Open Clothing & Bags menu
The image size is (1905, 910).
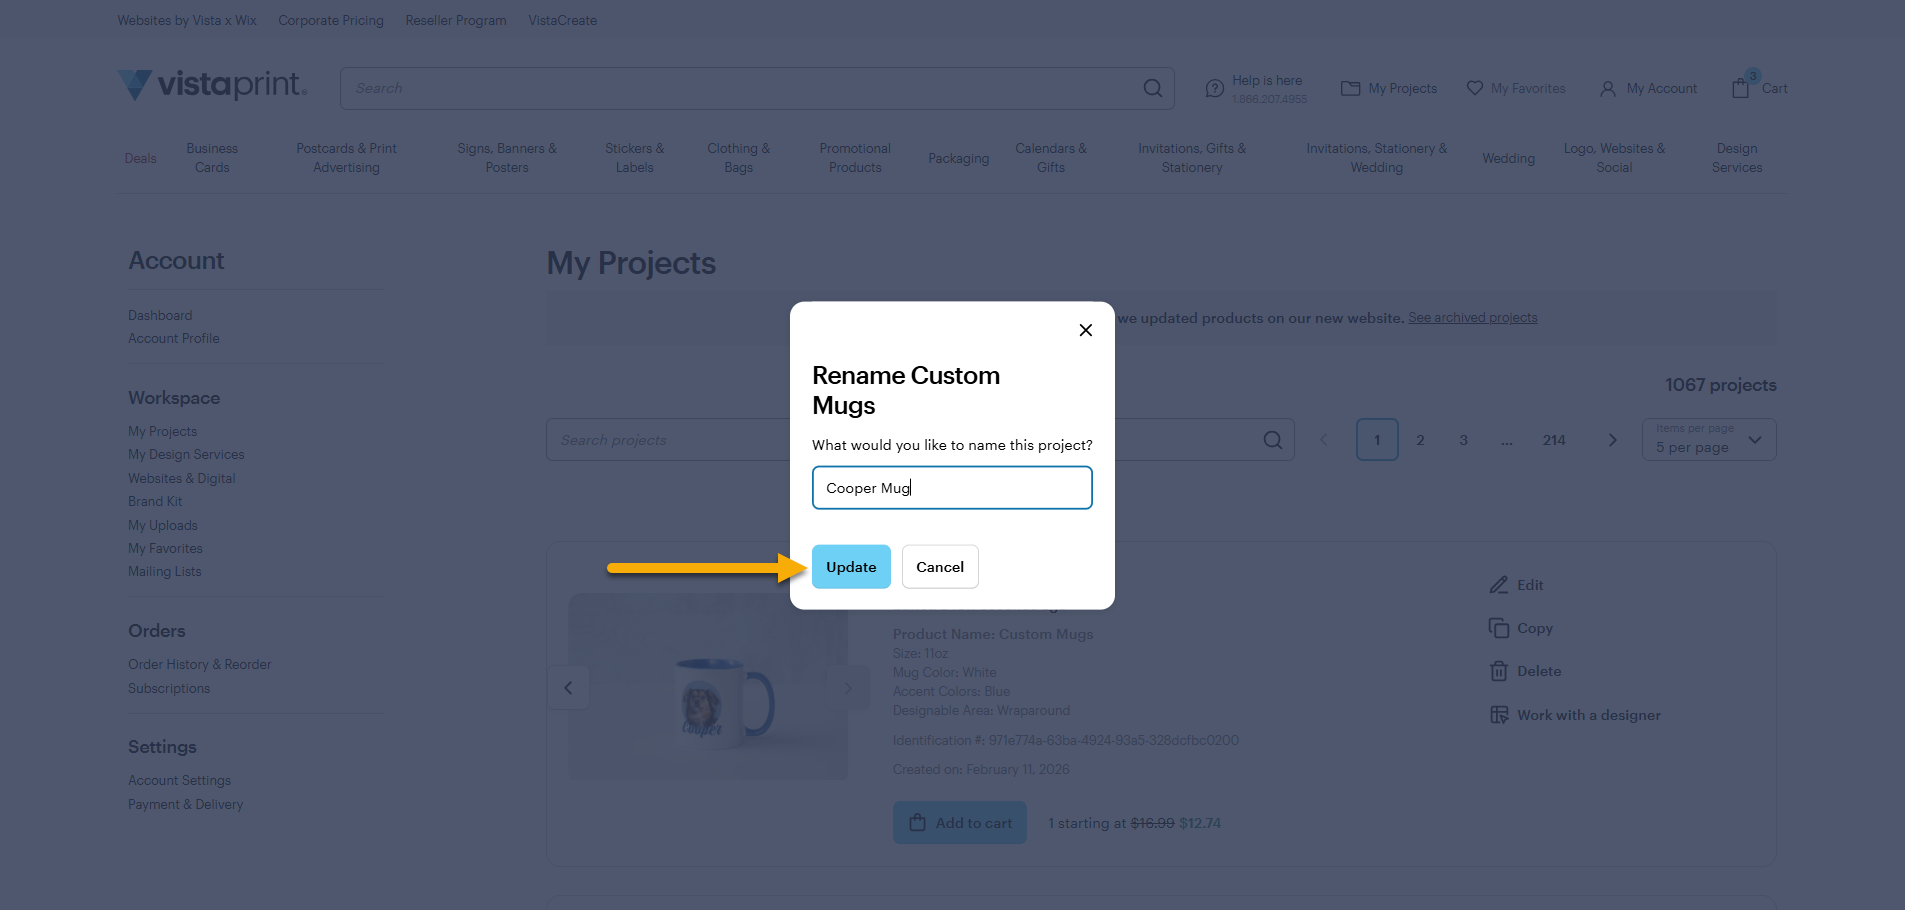click(x=738, y=158)
